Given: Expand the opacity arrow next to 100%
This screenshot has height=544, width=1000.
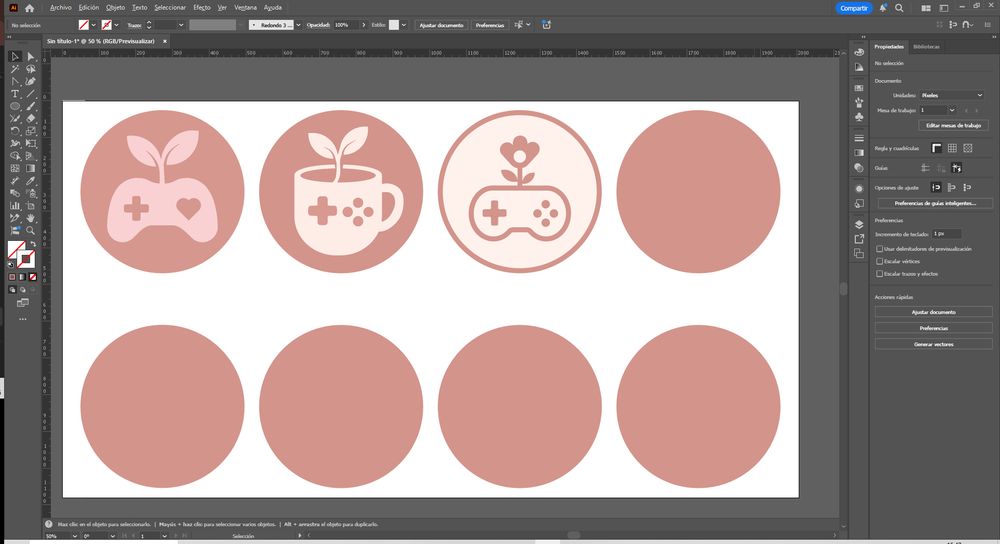Looking at the screenshot, I should click(364, 25).
